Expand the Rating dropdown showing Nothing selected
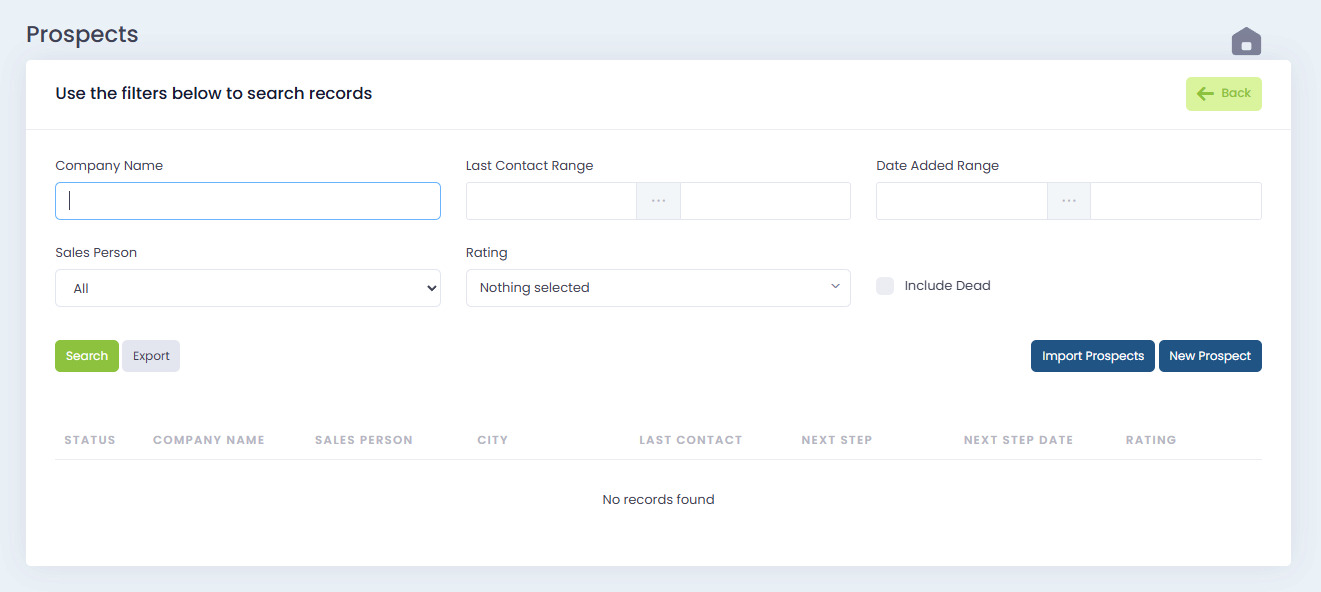1321x592 pixels. (x=658, y=288)
